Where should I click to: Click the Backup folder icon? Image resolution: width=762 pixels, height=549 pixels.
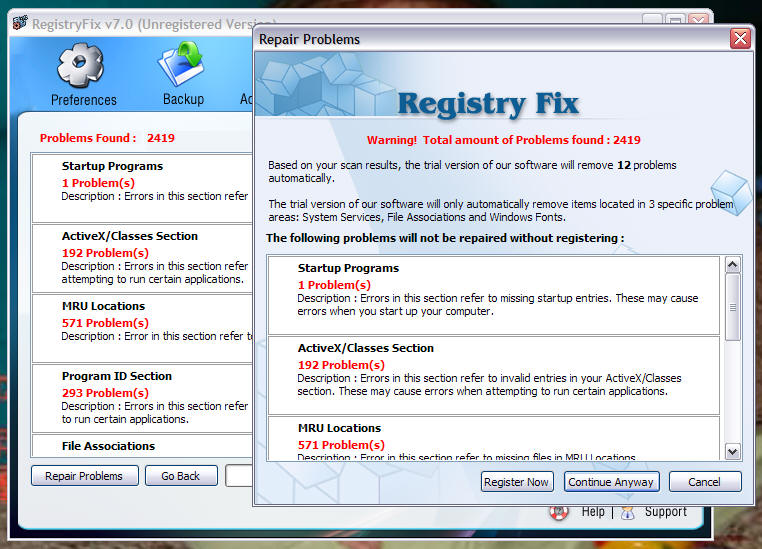pos(180,64)
